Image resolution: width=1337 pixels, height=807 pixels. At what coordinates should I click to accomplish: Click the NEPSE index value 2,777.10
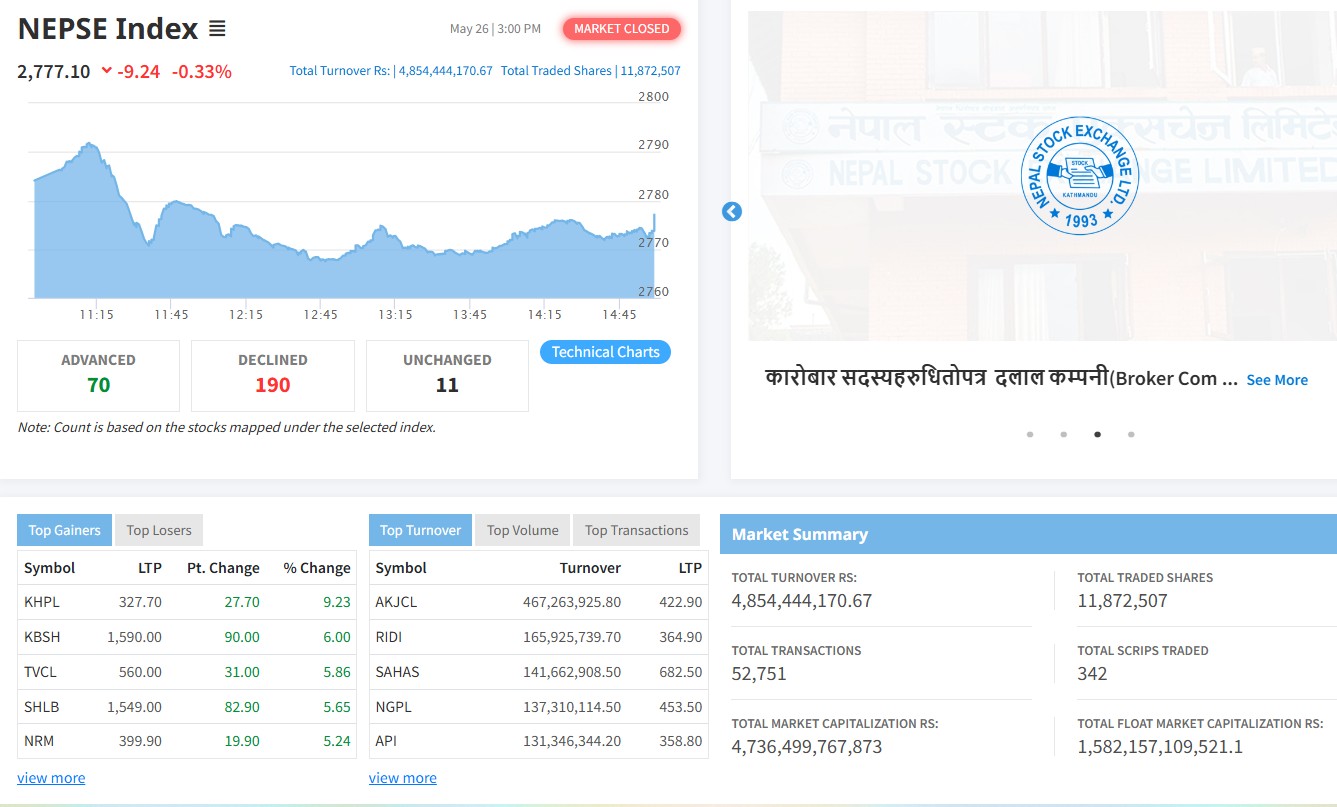[54, 71]
